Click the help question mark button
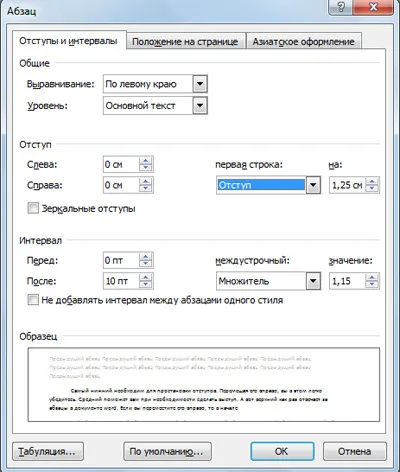This screenshot has width=400, height=472. click(x=341, y=7)
